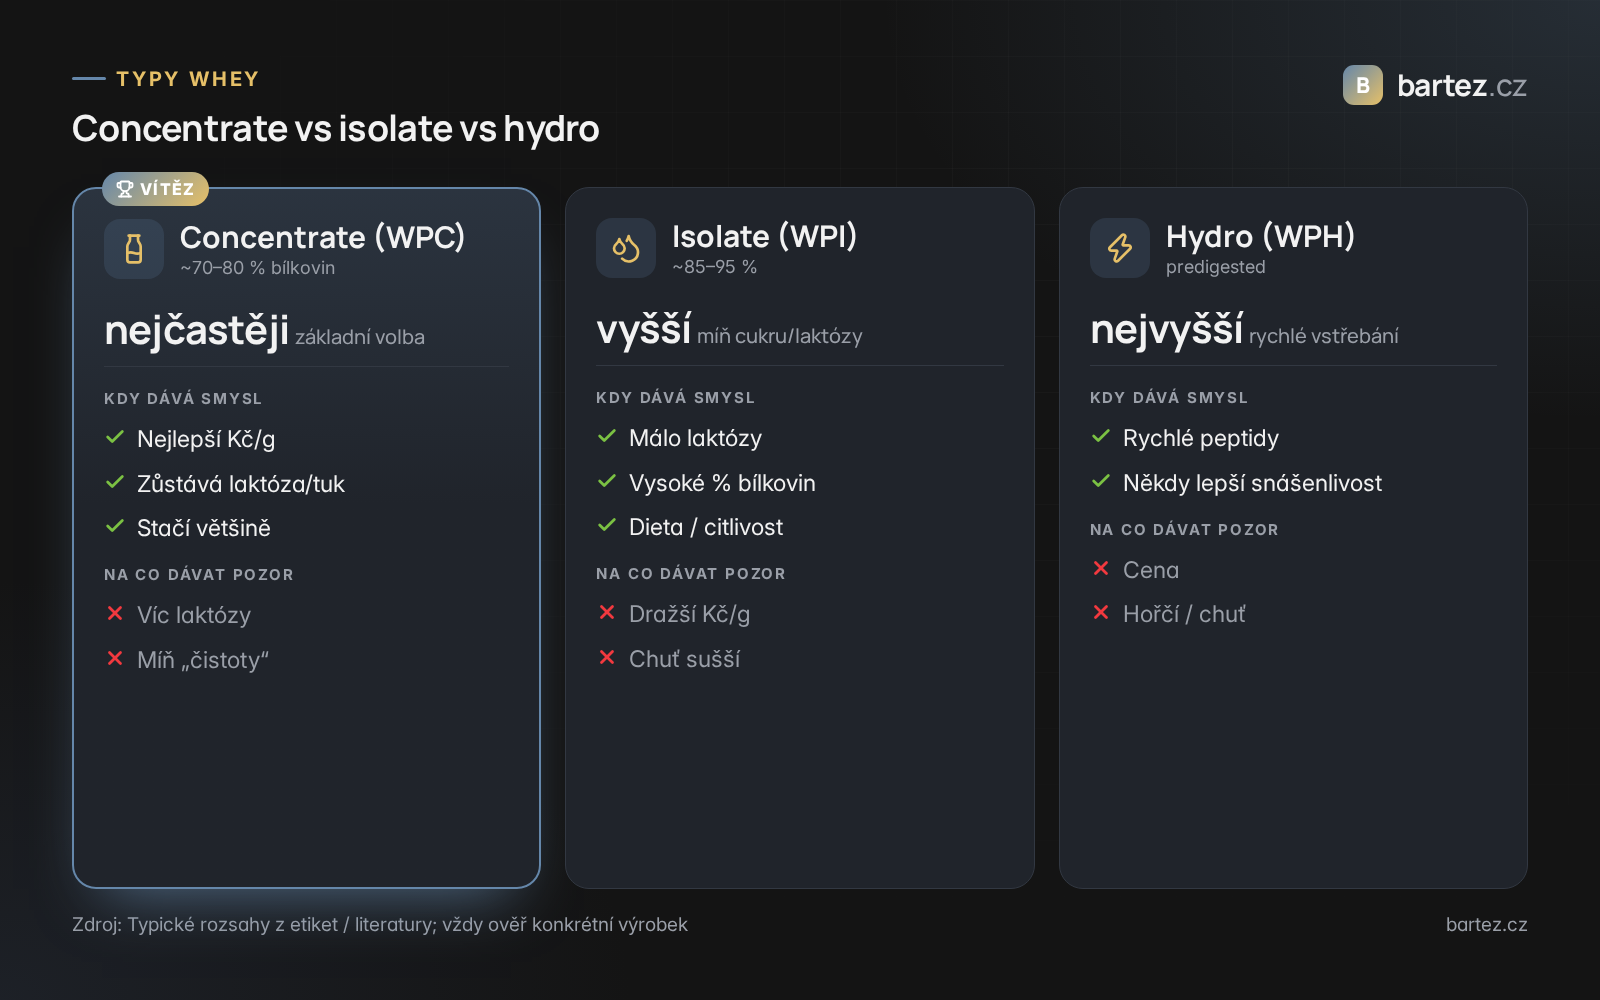The image size is (1600, 1000).
Task: Click the bottle icon beside Concentrate (WPC)
Action: tap(134, 249)
